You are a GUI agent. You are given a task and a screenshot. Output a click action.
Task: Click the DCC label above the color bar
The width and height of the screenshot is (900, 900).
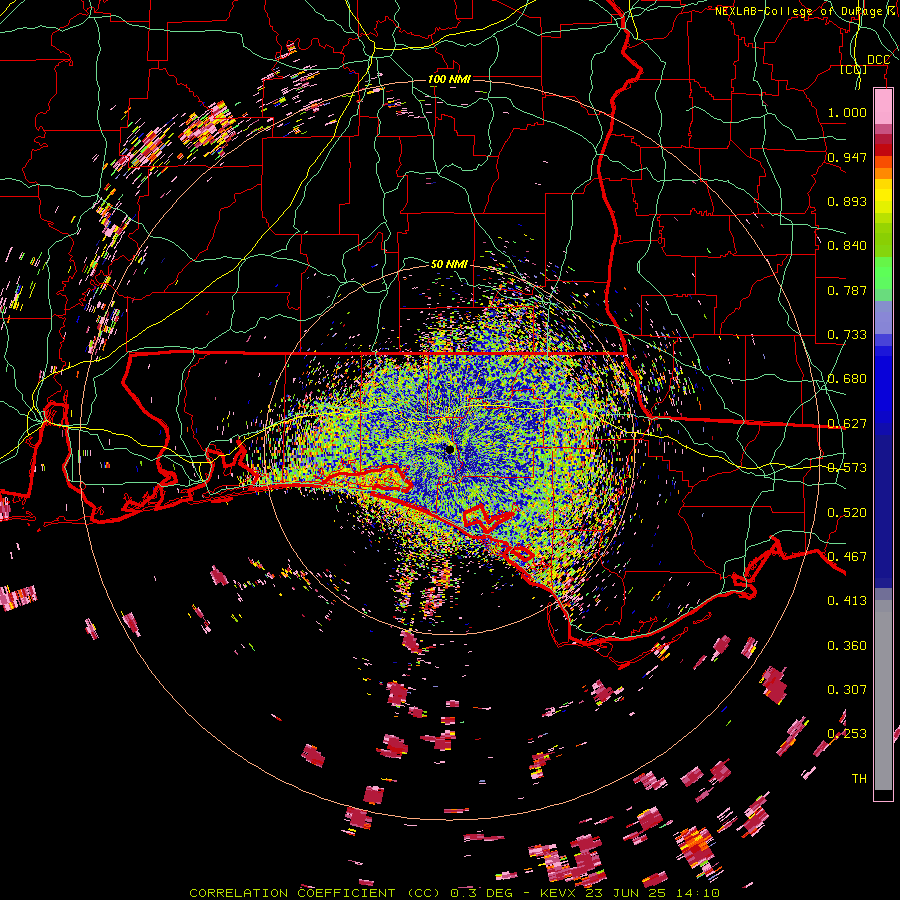coord(878,60)
